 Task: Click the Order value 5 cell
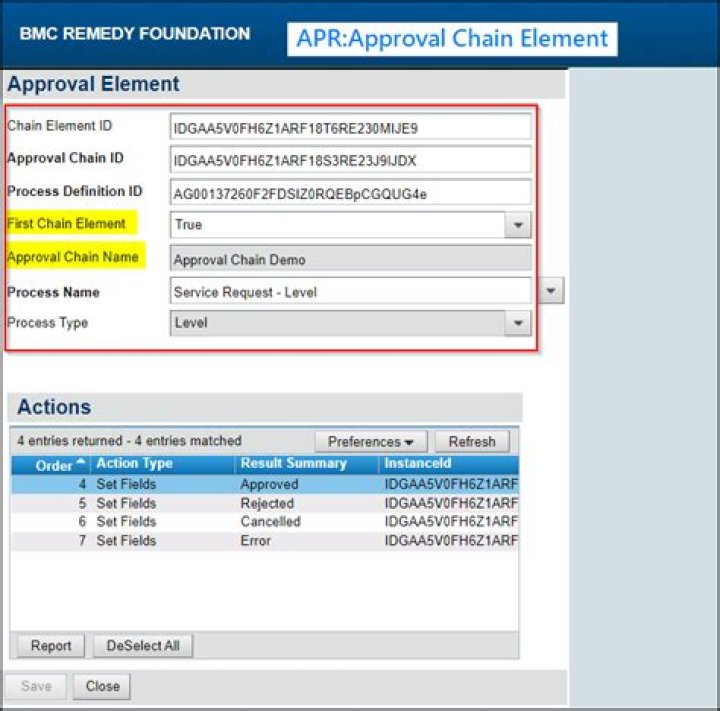[x=82, y=503]
